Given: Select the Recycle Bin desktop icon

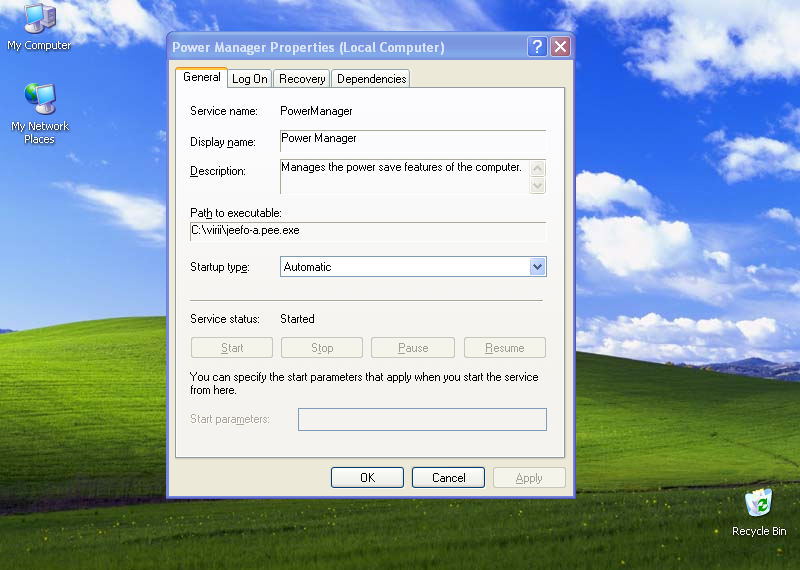Looking at the screenshot, I should click(759, 512).
